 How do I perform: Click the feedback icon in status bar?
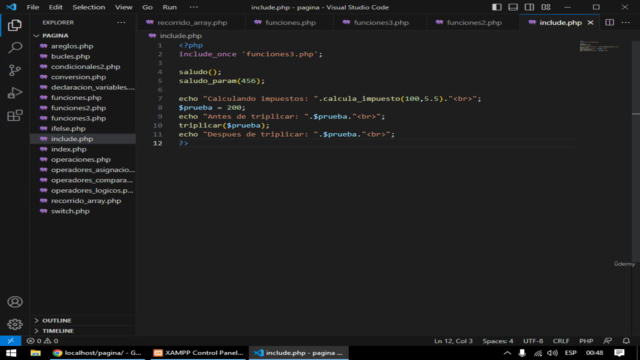point(608,341)
